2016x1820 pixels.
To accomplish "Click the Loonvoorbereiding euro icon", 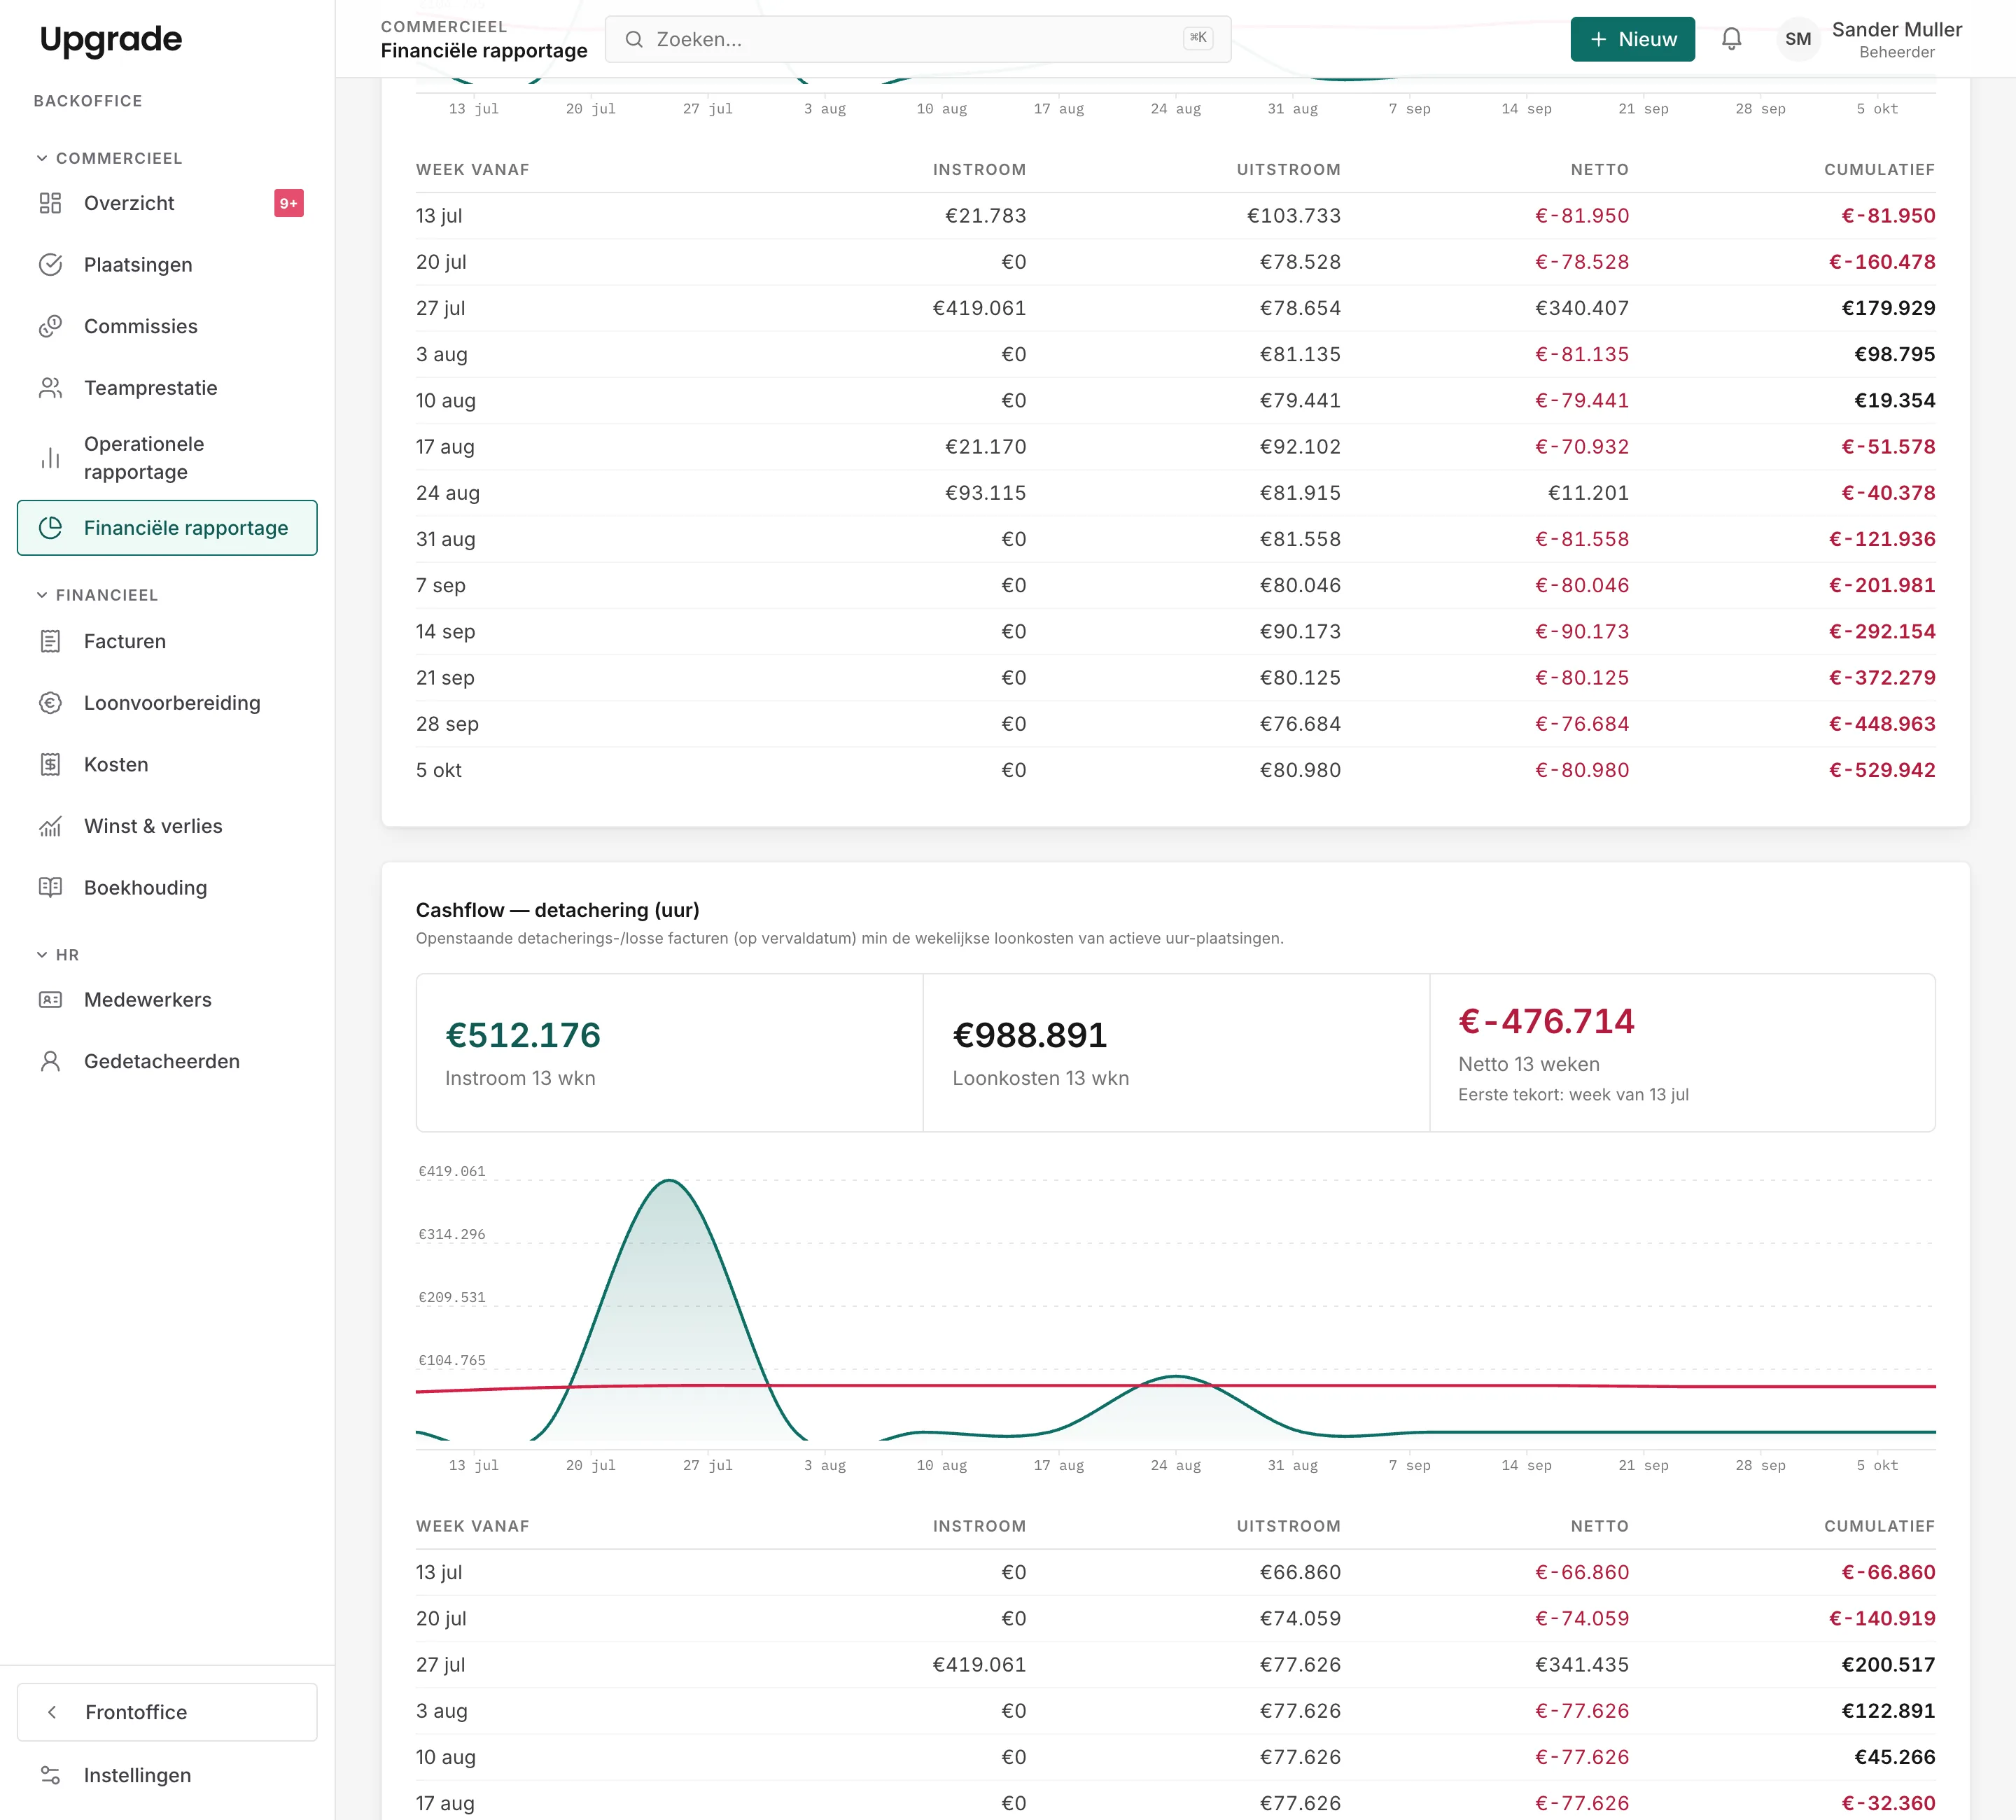I will [50, 703].
